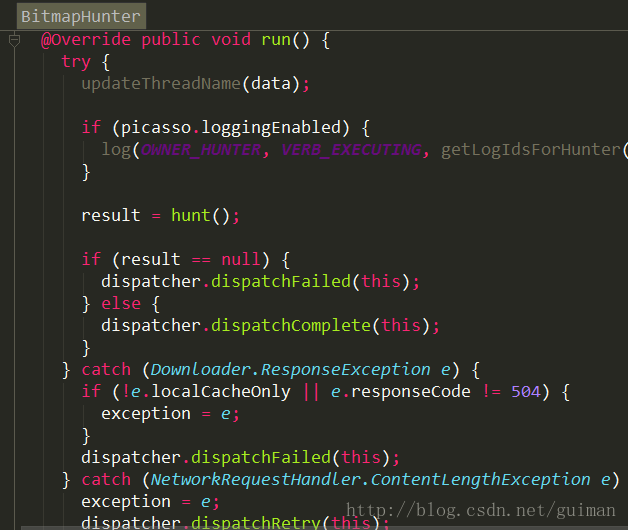The width and height of the screenshot is (628, 530).
Task: Click NetworkRequestHandler.ContentLengthException type
Action: point(370,480)
